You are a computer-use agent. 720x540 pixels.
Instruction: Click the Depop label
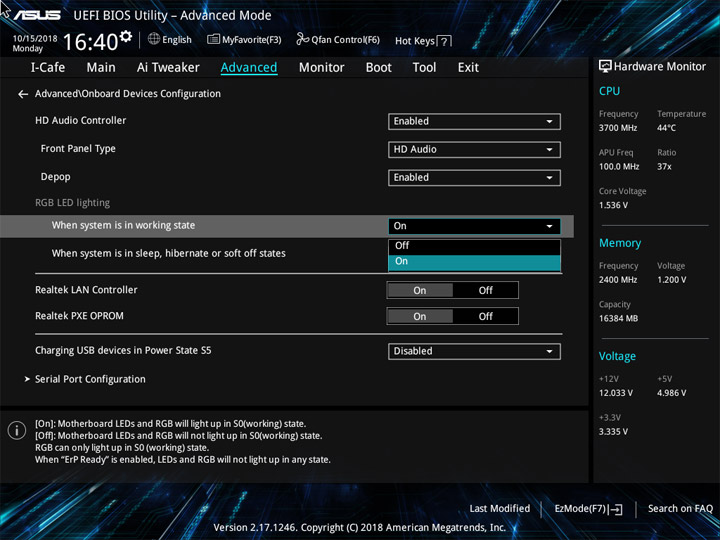(x=56, y=177)
